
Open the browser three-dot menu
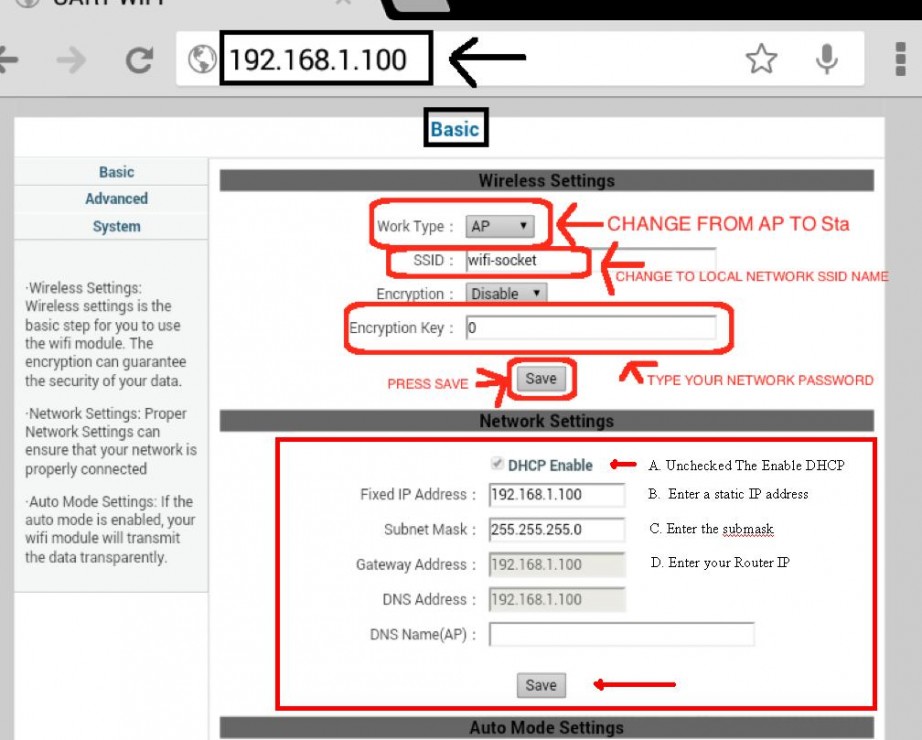[x=900, y=60]
